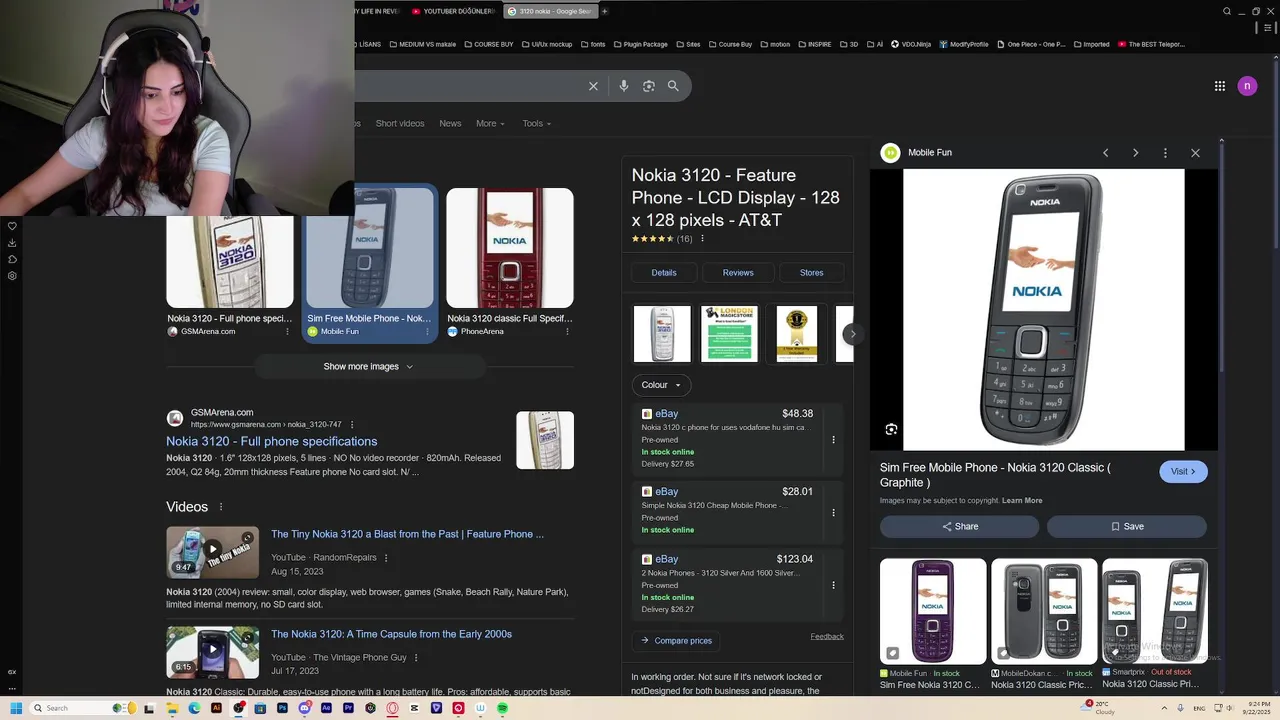Viewport: 1280px width, 720px height.
Task: Click Compare prices link
Action: coord(676,640)
